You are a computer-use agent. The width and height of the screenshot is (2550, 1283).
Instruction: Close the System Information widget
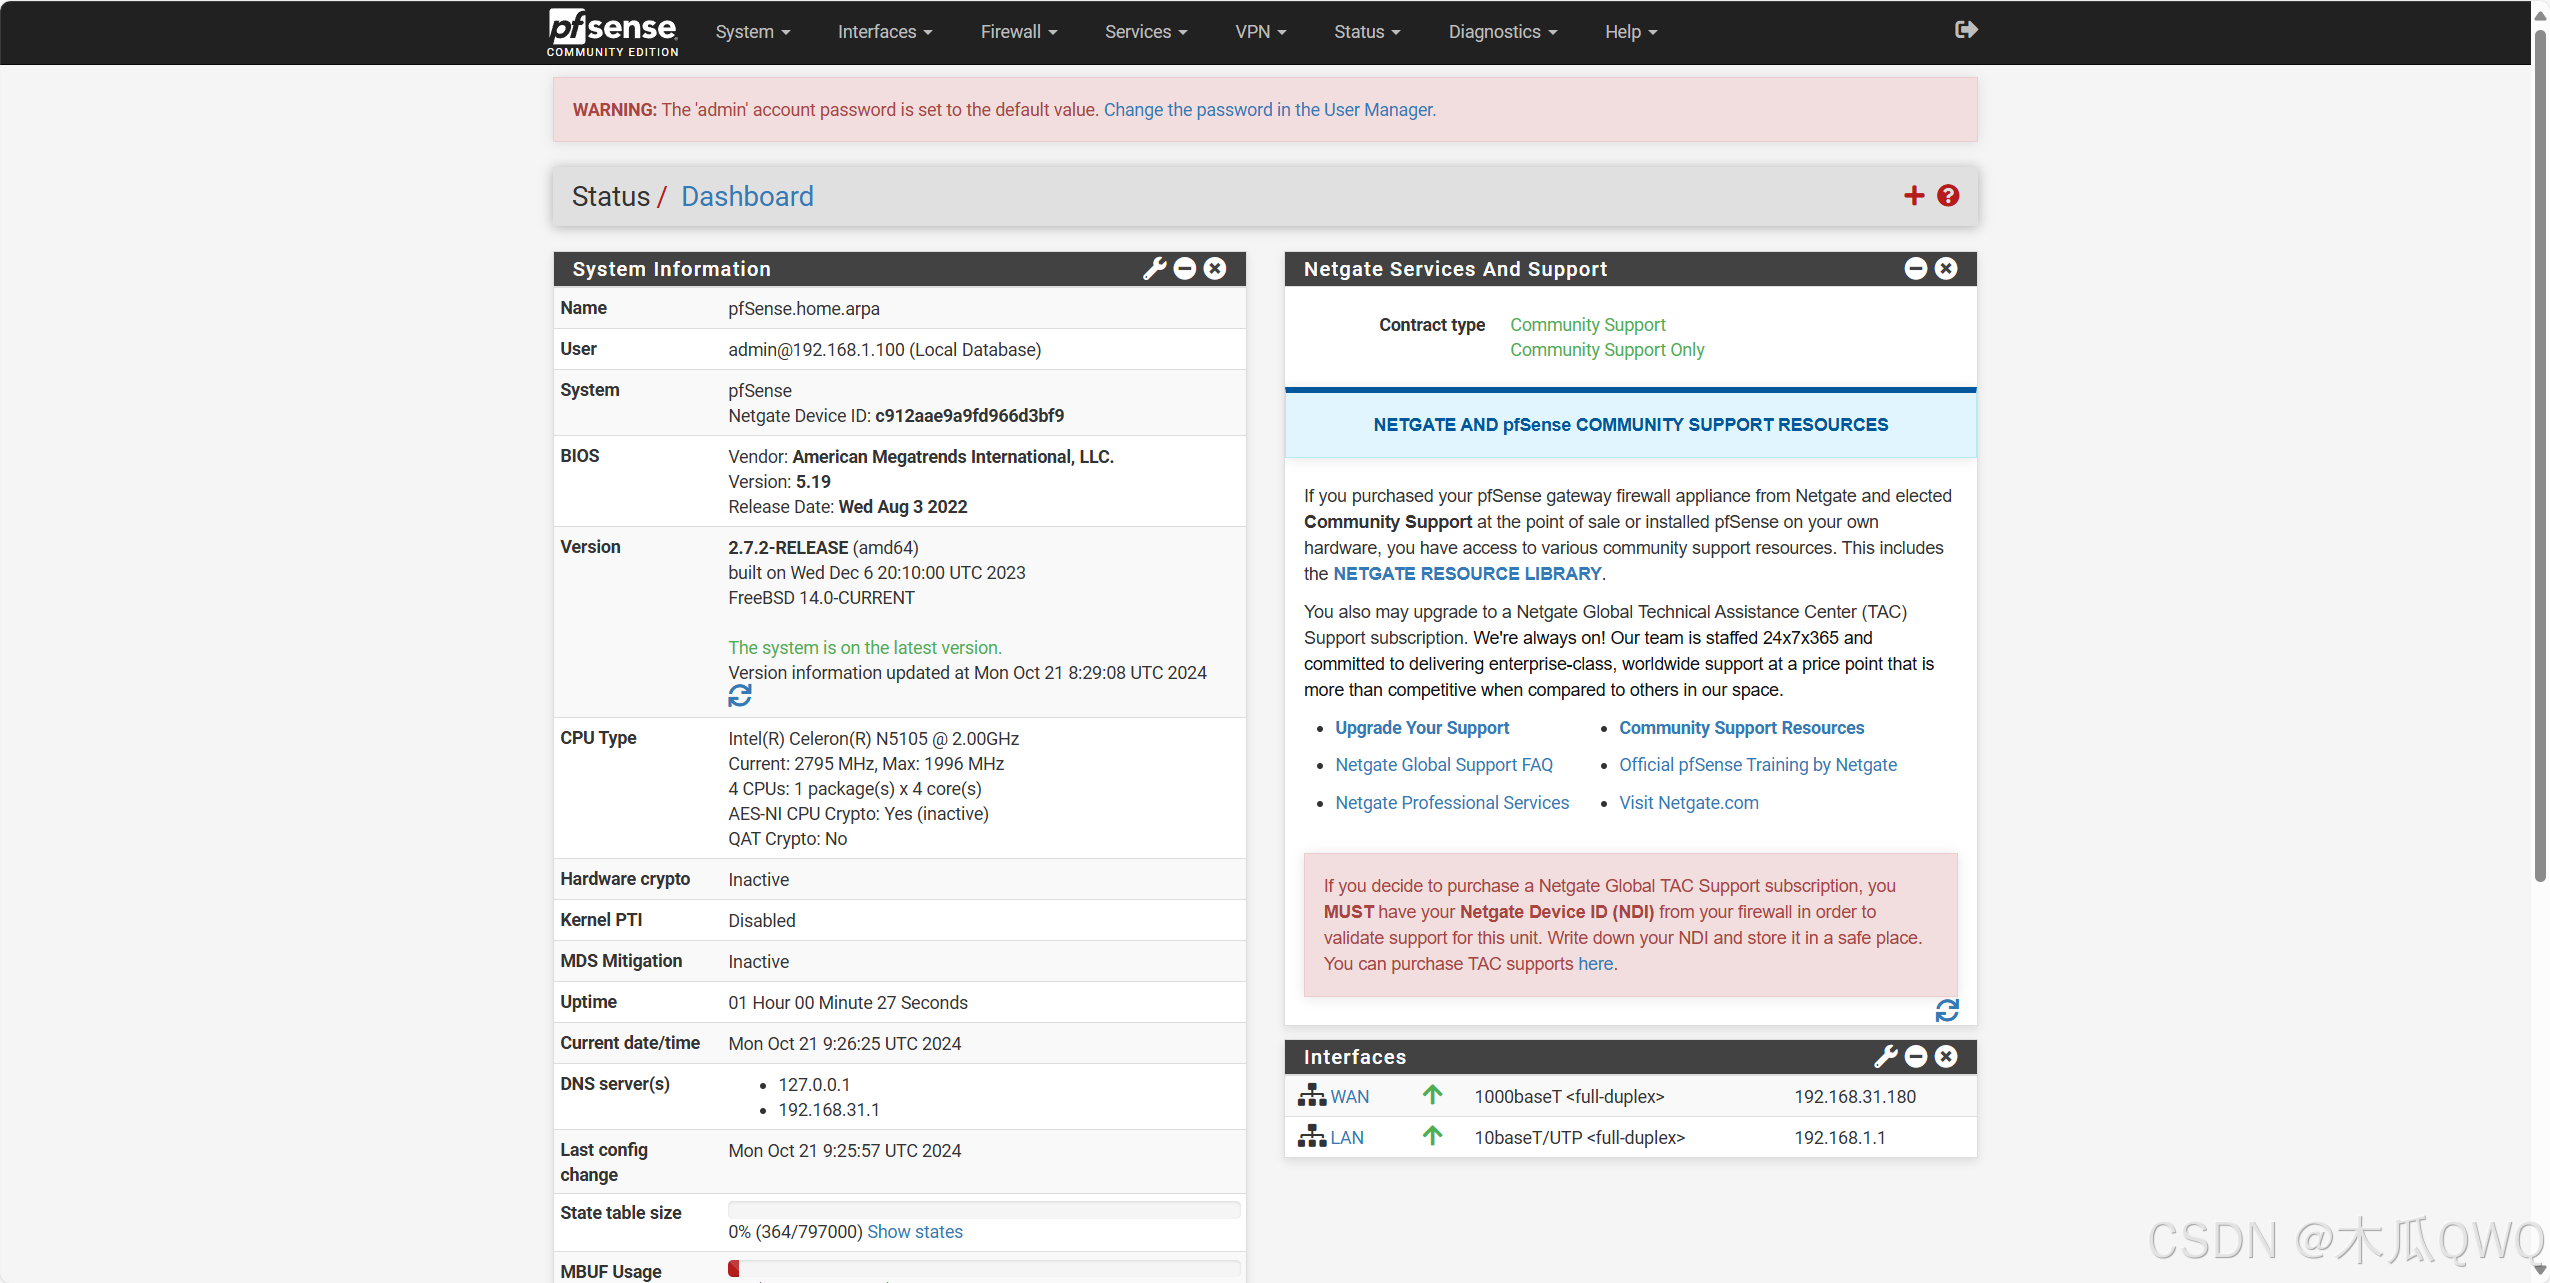pos(1215,268)
